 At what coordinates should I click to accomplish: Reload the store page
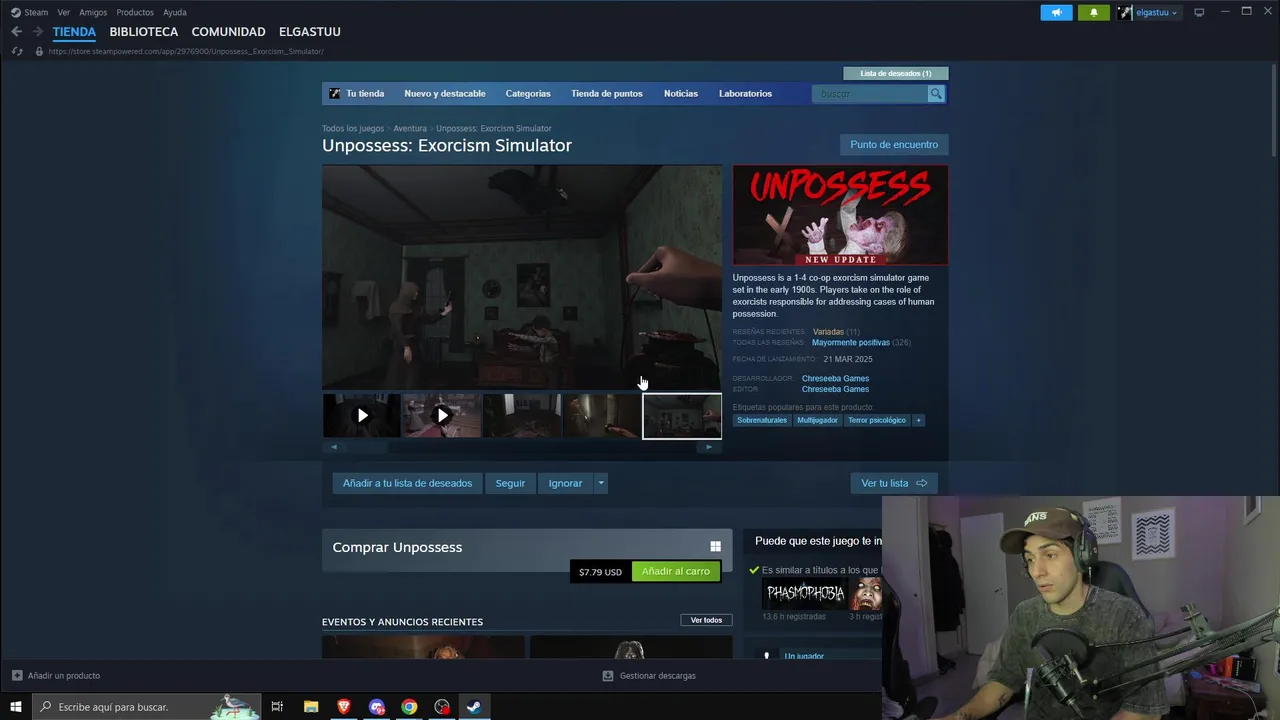(x=17, y=51)
